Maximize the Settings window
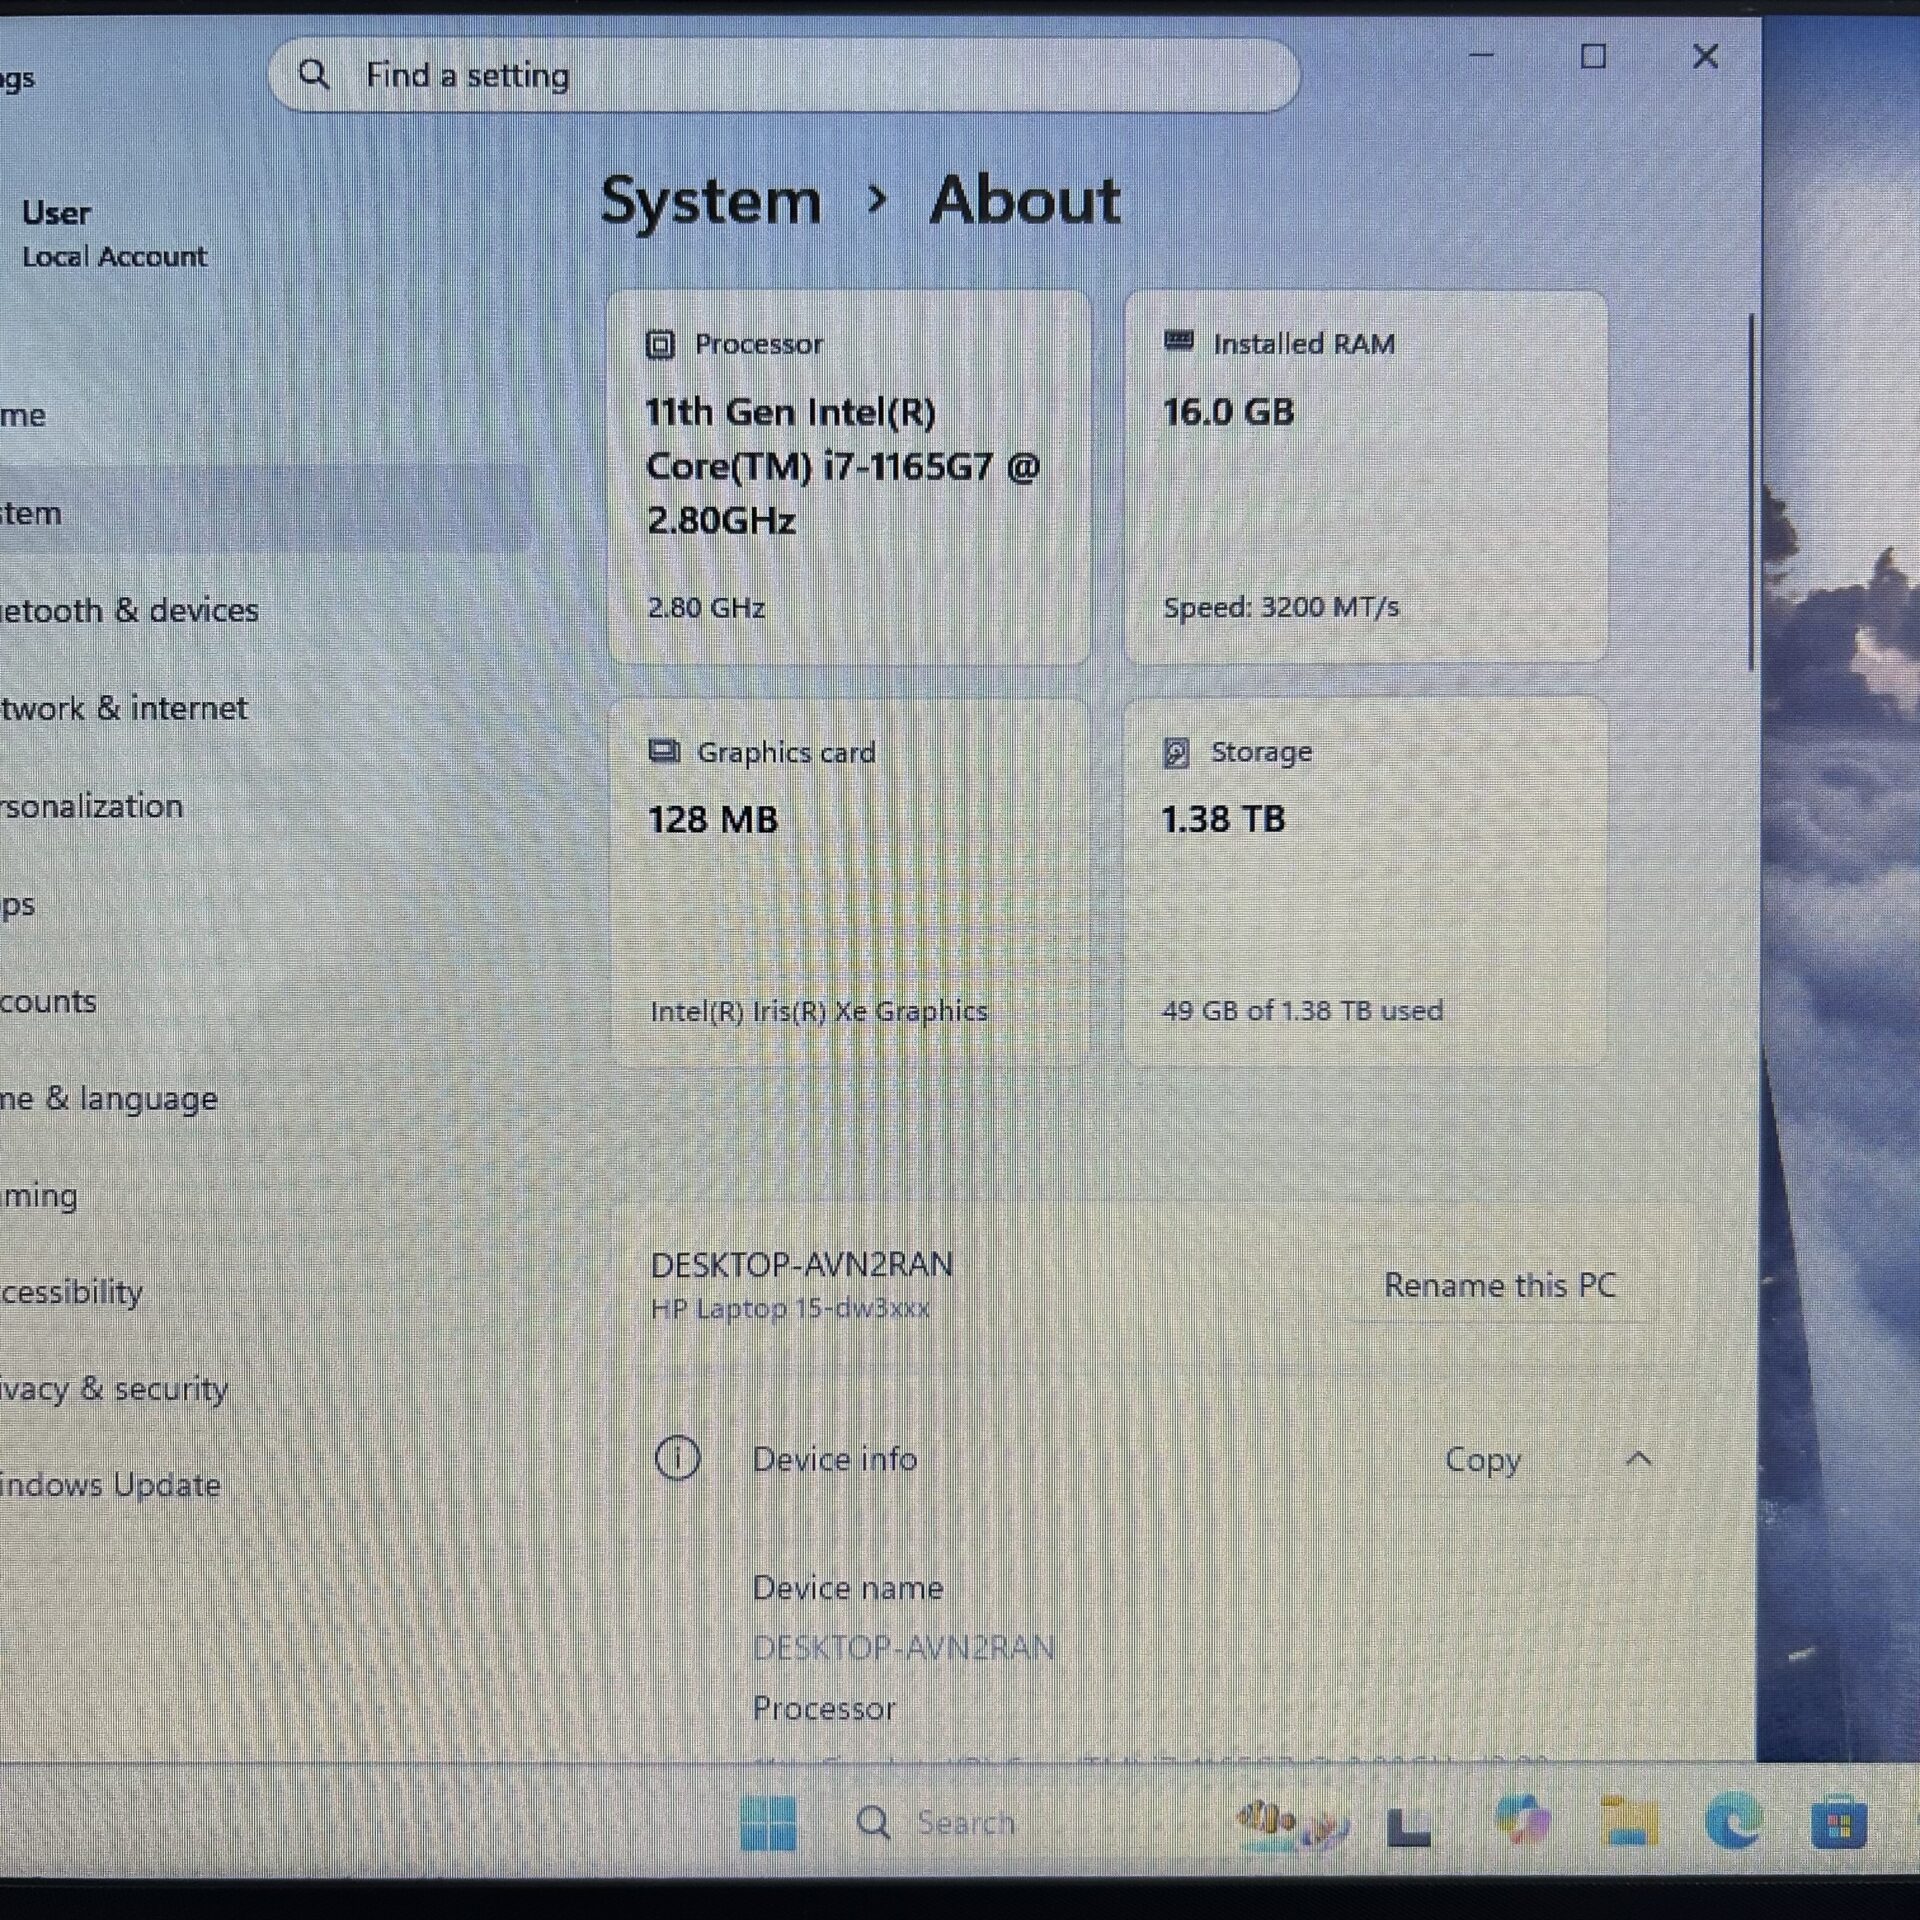This screenshot has width=1920, height=1920. pyautogui.click(x=1593, y=56)
